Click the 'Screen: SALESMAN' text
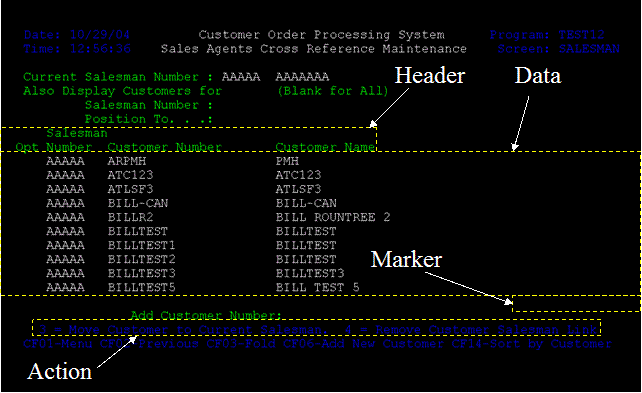Viewport: 642px width, 393px height. [x=558, y=49]
